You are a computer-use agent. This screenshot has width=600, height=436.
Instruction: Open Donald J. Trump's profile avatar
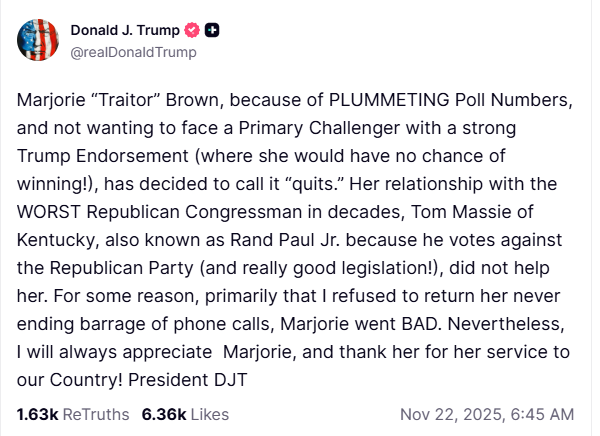pyautogui.click(x=37, y=40)
